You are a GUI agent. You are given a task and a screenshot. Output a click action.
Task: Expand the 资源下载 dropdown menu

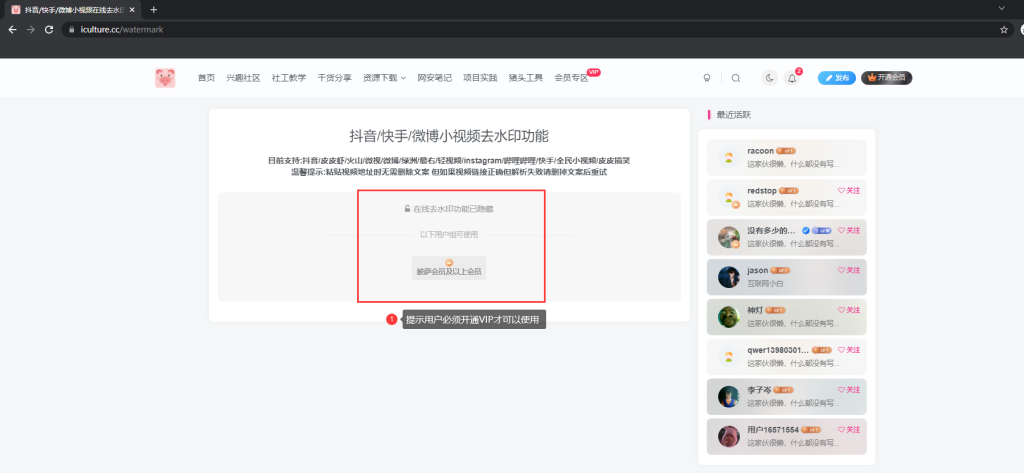384,78
